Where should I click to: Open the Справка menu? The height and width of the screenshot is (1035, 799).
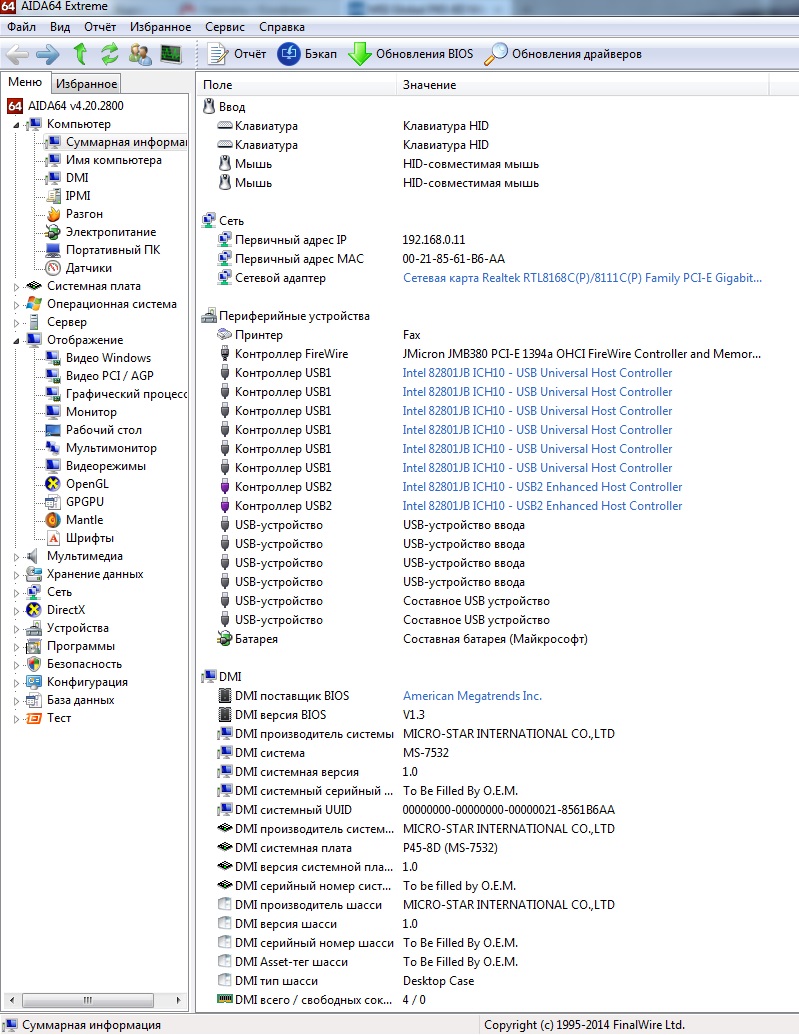[x=282, y=27]
